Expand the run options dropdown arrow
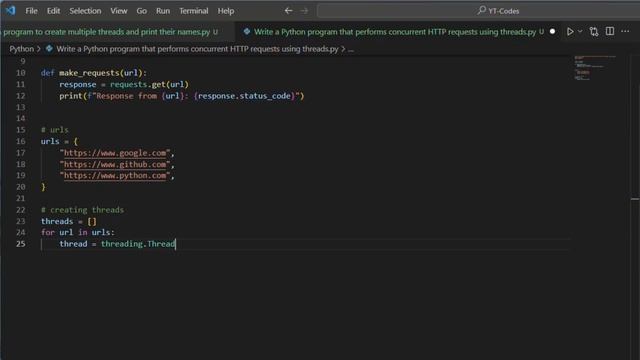The width and height of the screenshot is (640, 360). click(x=580, y=31)
